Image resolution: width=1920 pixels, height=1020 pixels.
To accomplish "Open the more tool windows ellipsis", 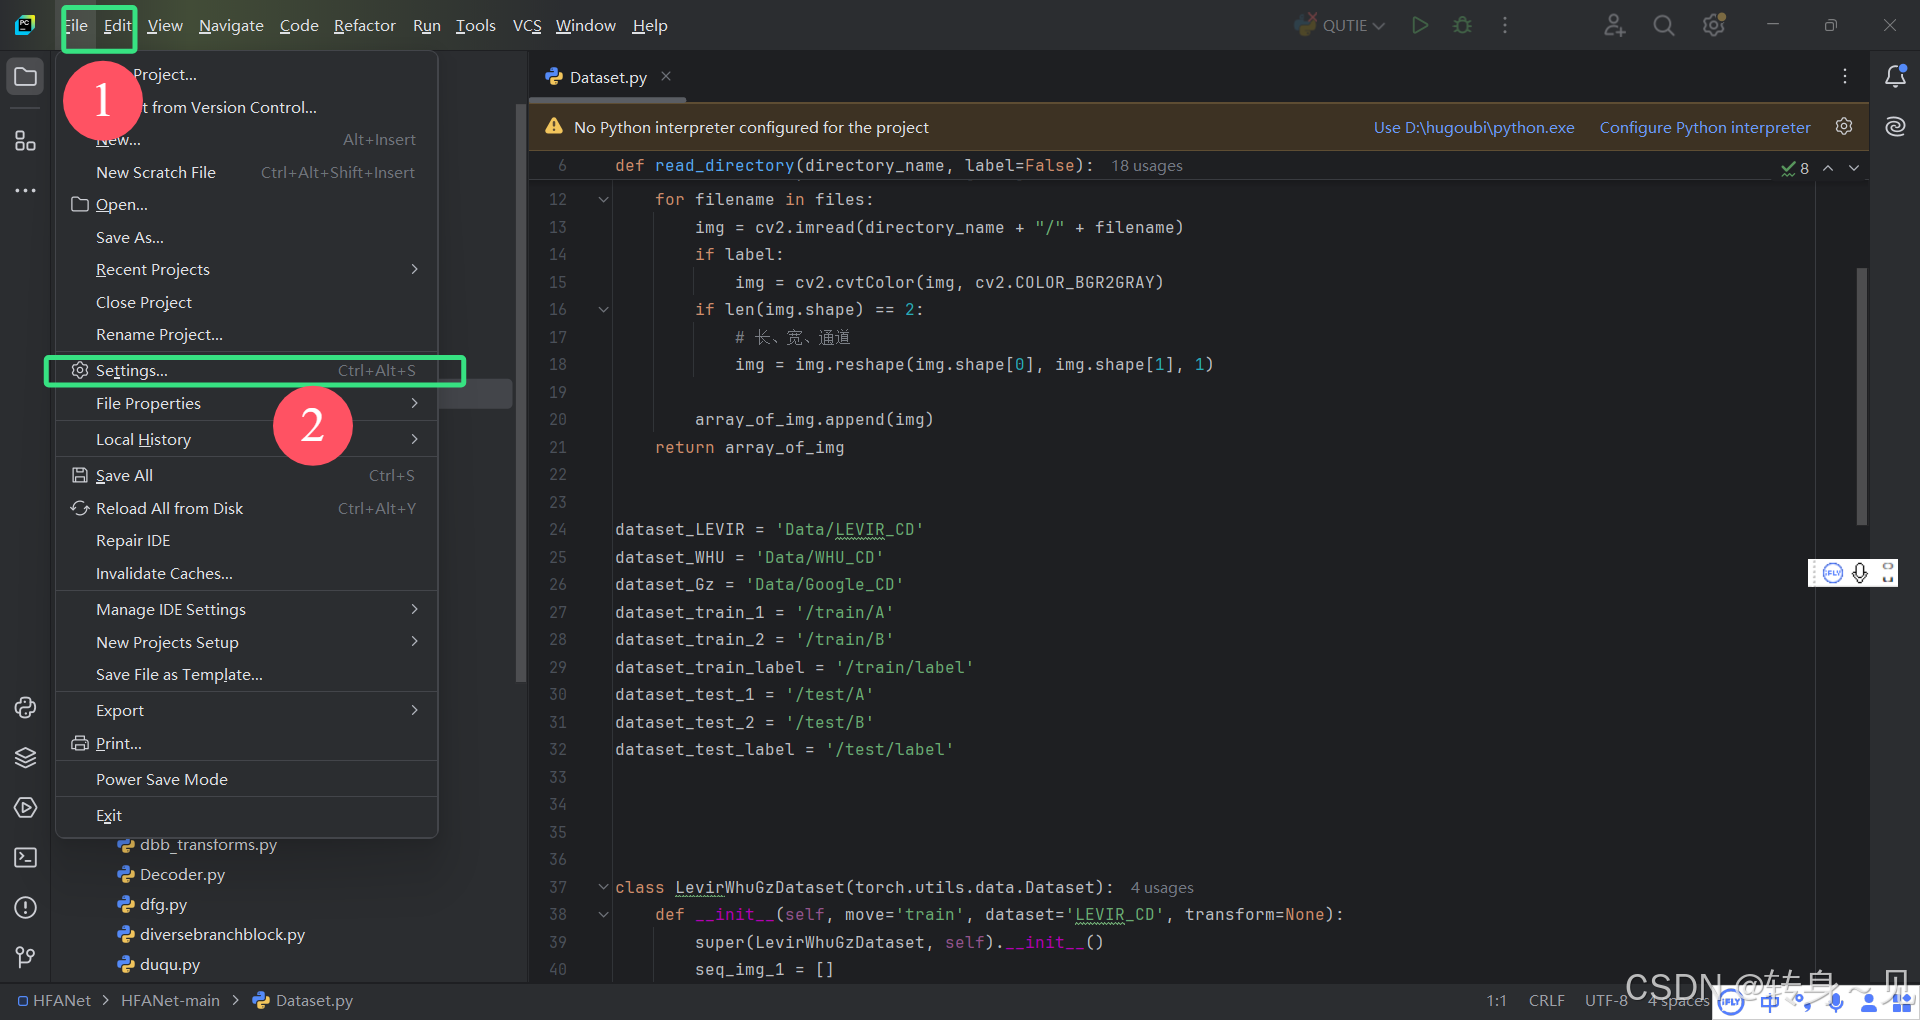I will click(26, 190).
